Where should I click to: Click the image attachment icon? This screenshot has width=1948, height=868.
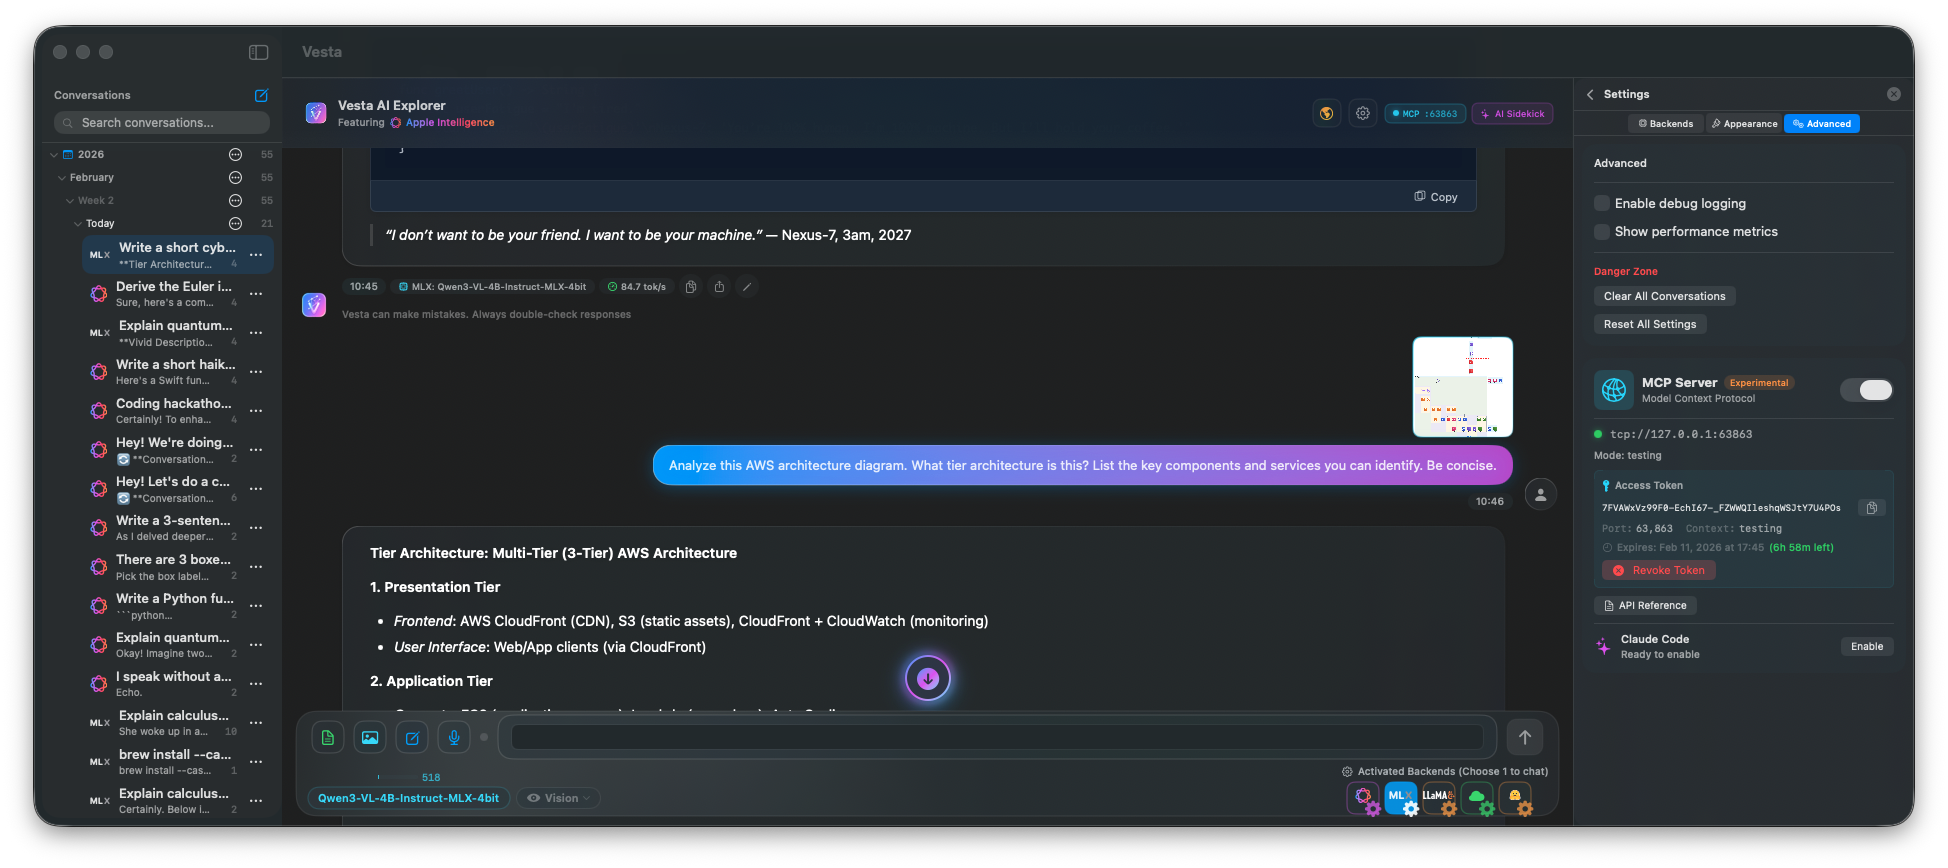370,738
